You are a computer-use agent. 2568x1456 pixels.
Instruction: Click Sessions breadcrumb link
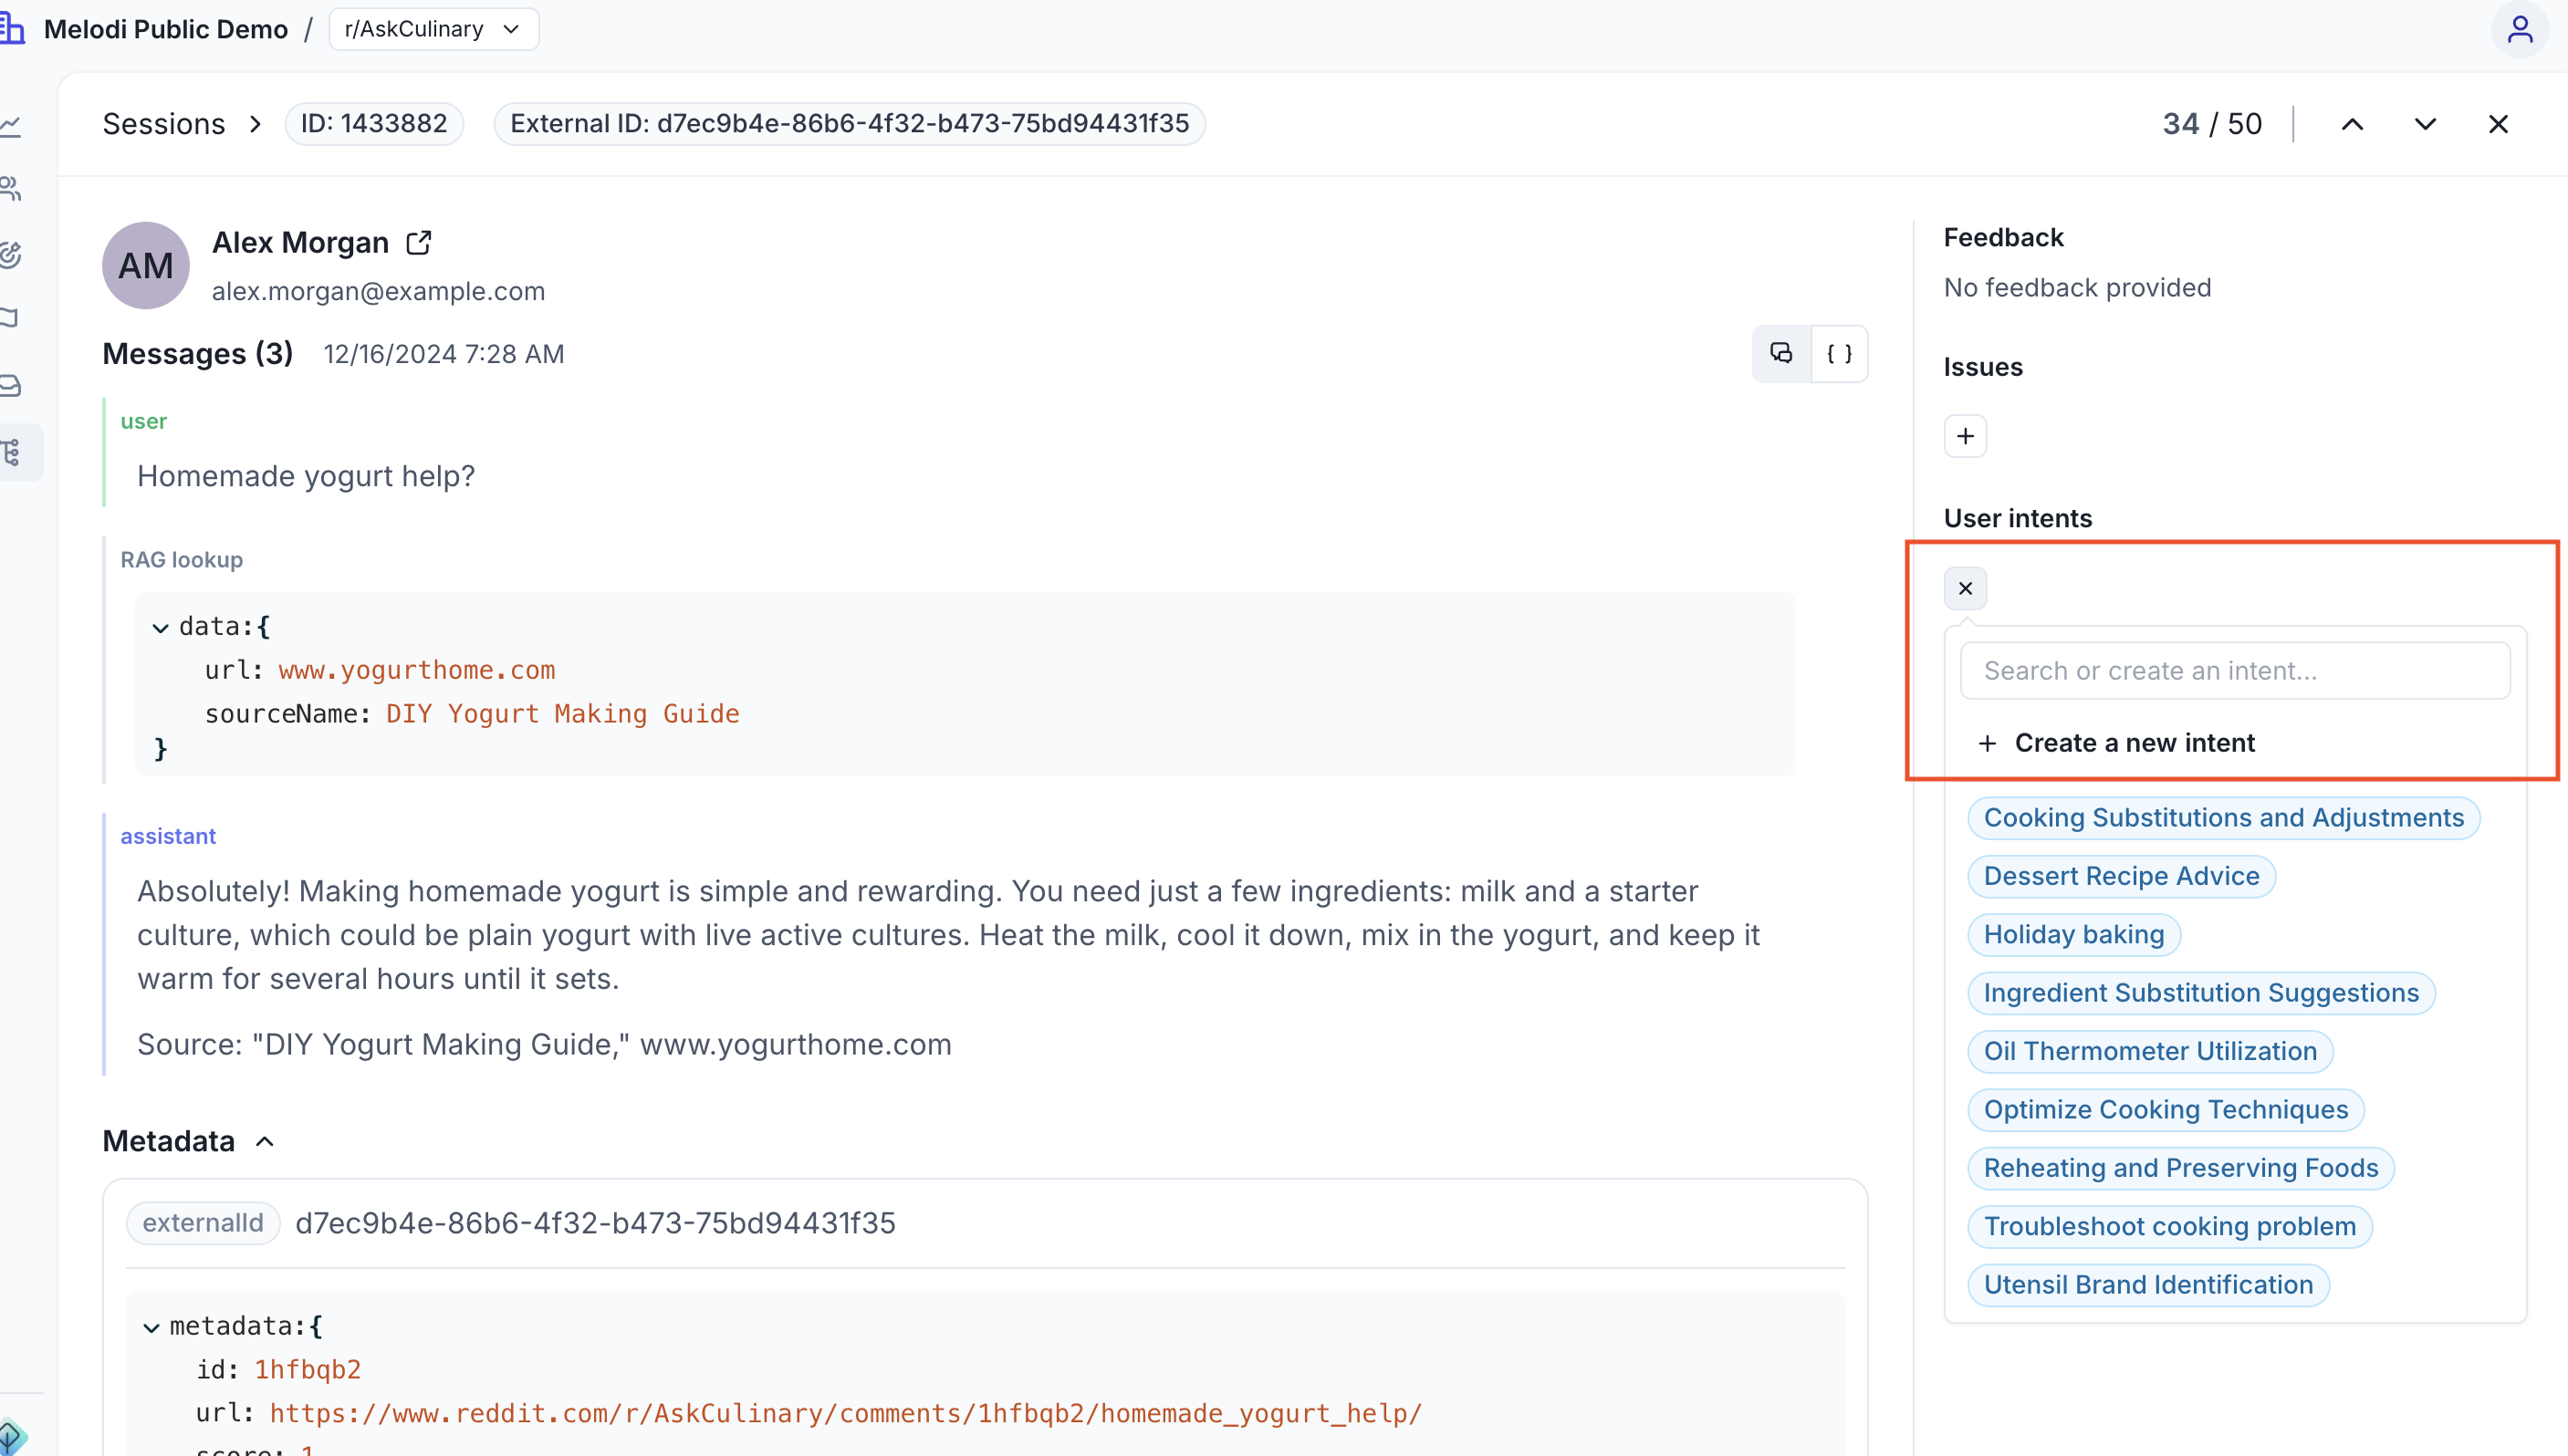pyautogui.click(x=164, y=124)
